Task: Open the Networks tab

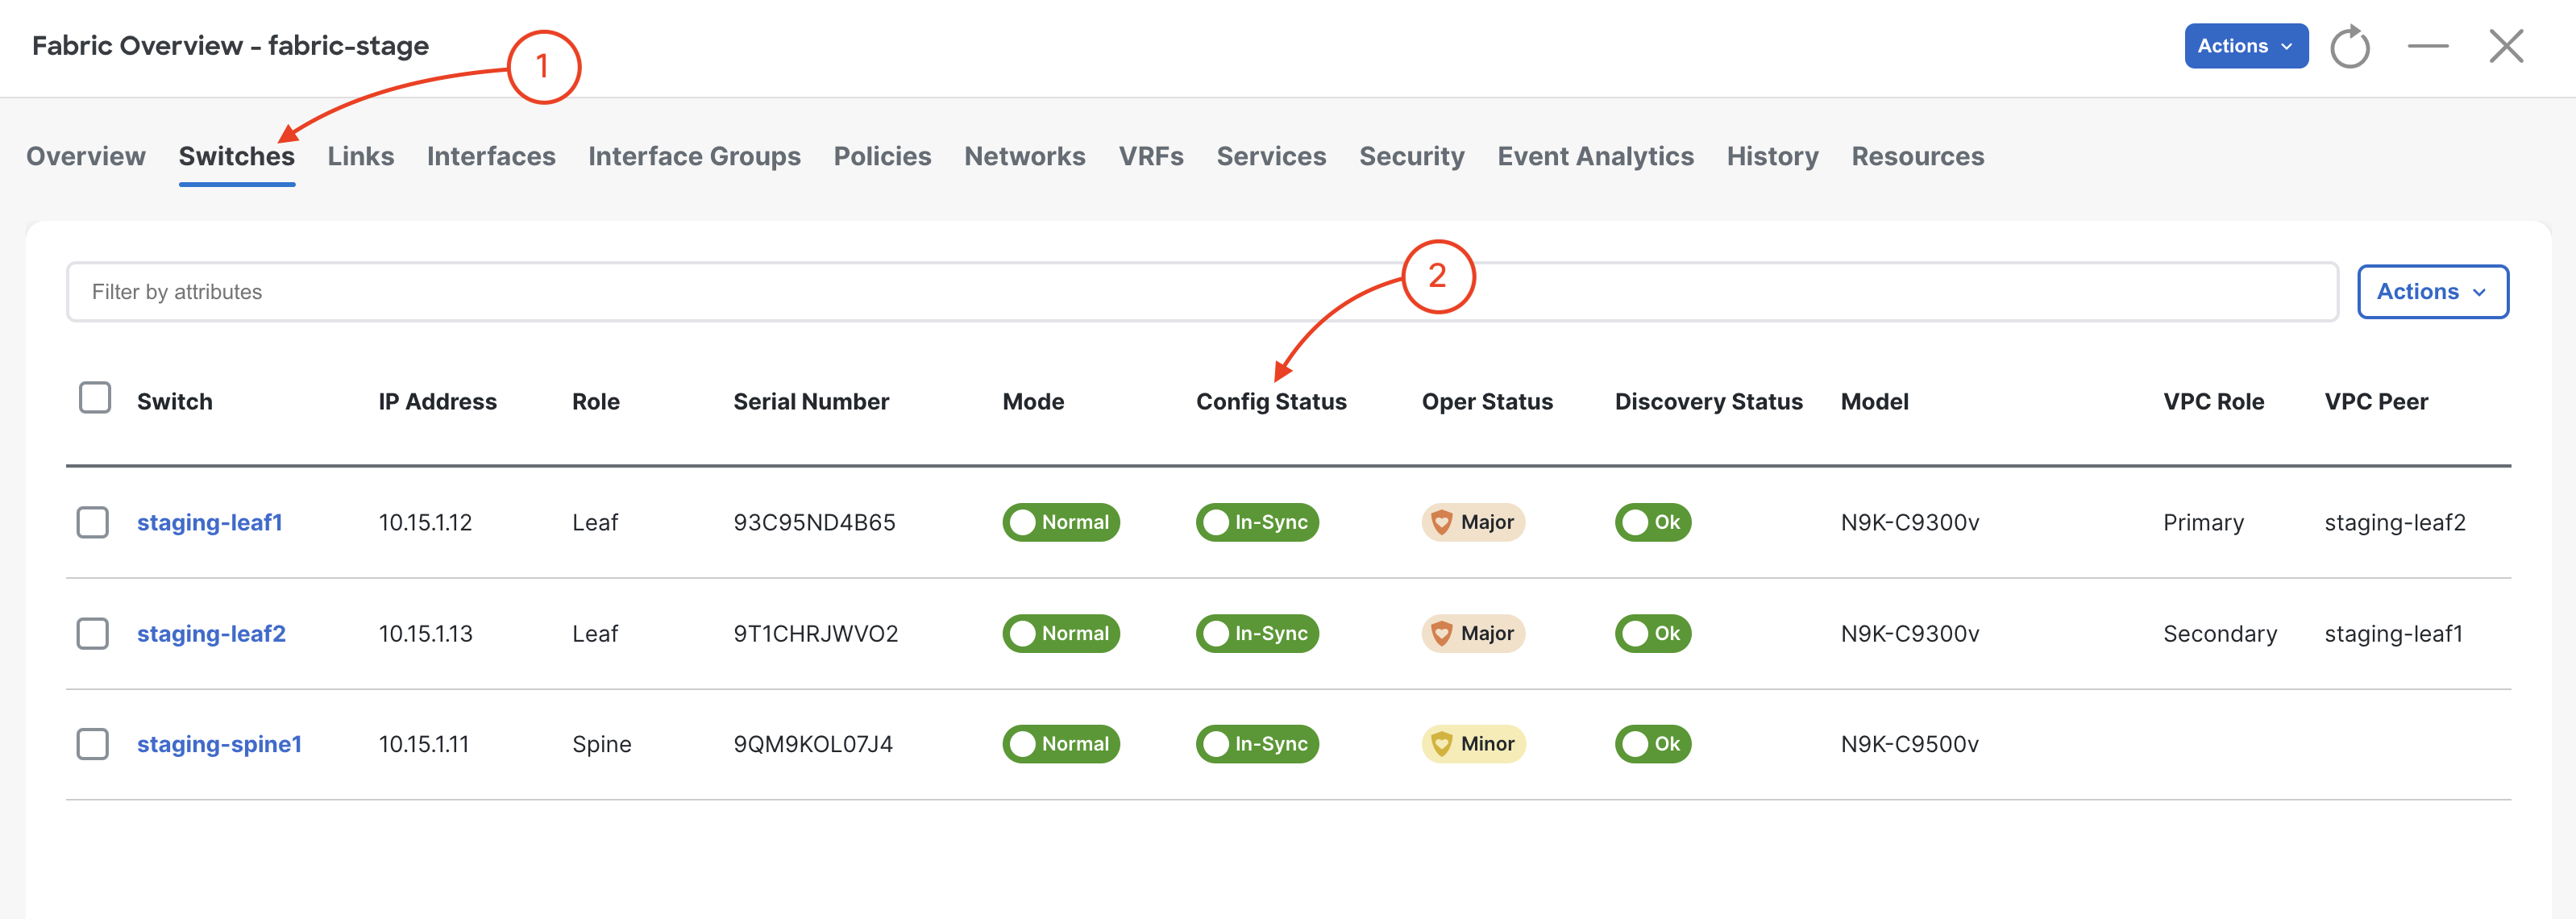Action: click(x=1024, y=156)
